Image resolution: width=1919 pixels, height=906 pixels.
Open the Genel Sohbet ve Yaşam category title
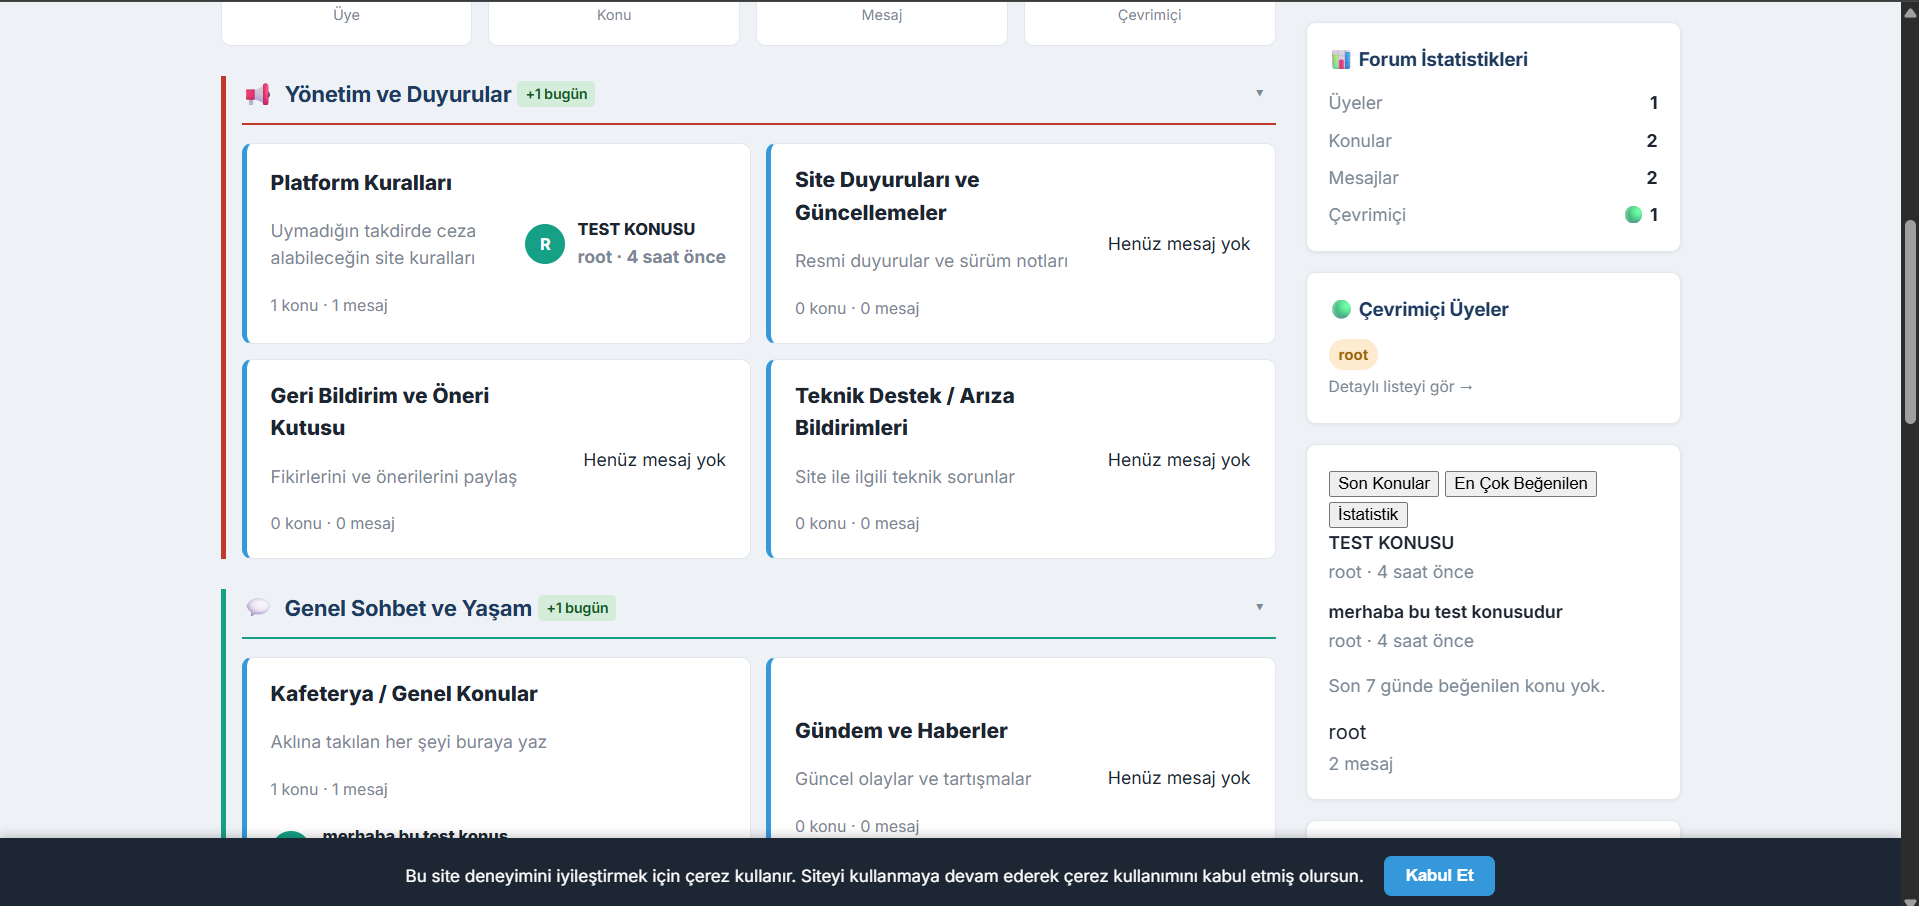[408, 608]
